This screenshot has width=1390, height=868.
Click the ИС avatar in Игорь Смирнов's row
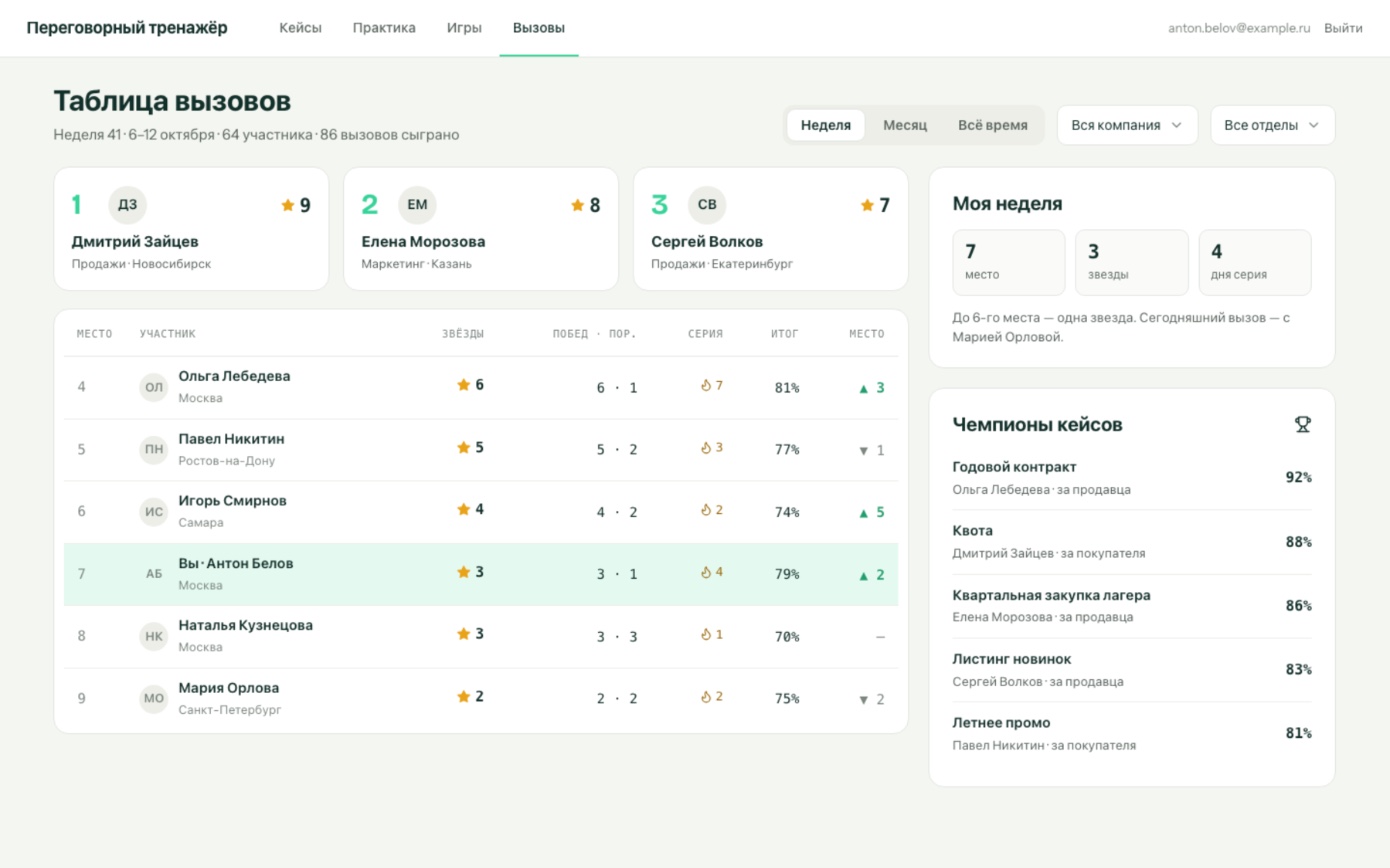coord(154,512)
